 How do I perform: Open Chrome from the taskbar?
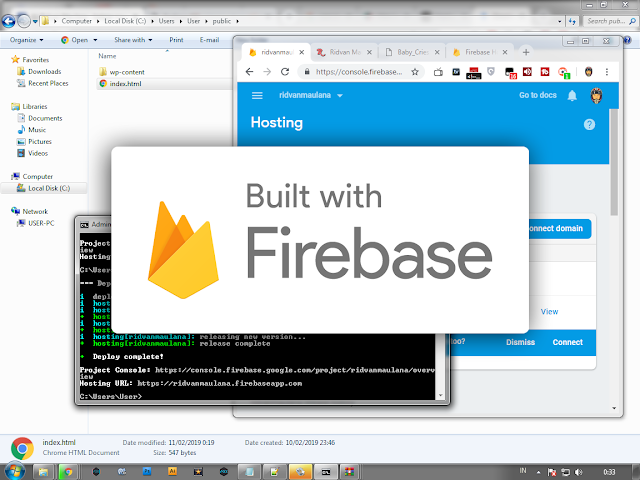click(x=68, y=472)
